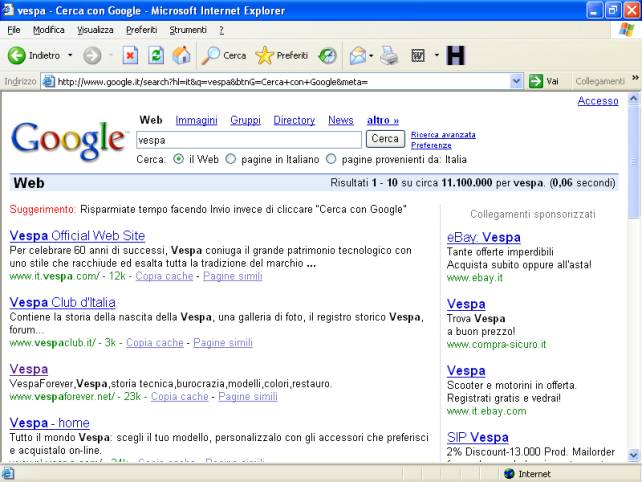Open the Mail icon dropdown arrow

[x=371, y=55]
